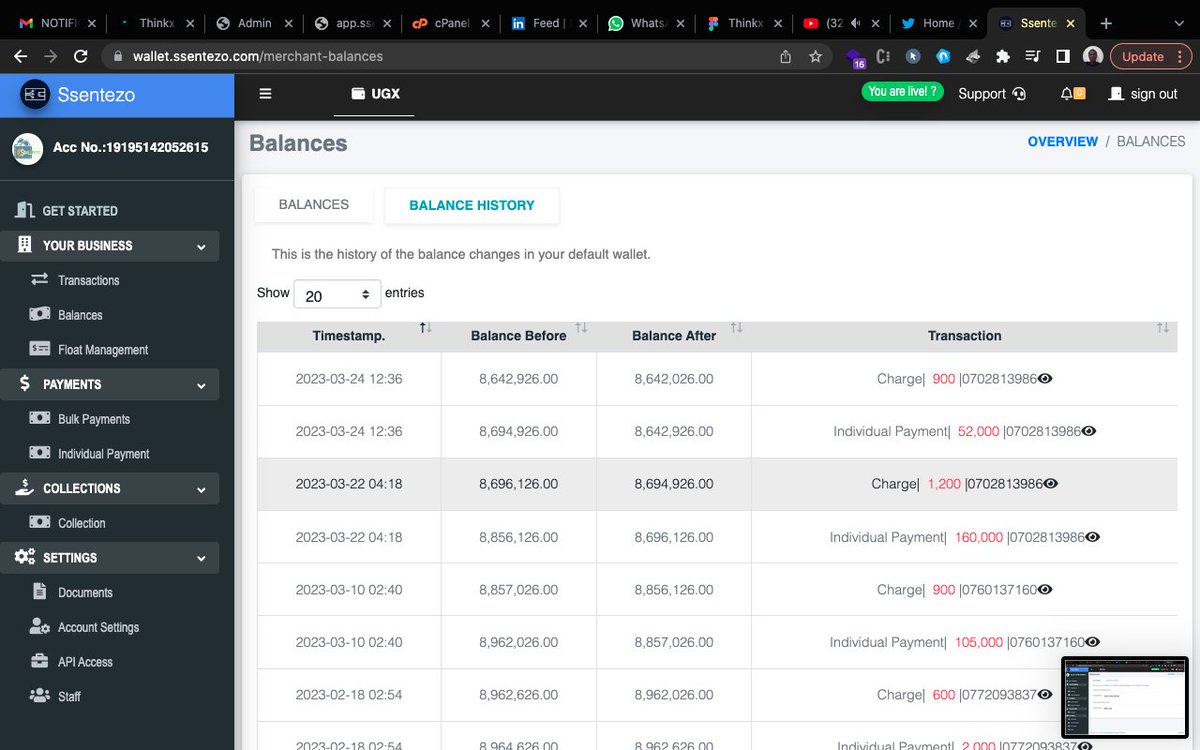This screenshot has width=1200, height=750.
Task: Click the You are live badge
Action: pyautogui.click(x=903, y=91)
